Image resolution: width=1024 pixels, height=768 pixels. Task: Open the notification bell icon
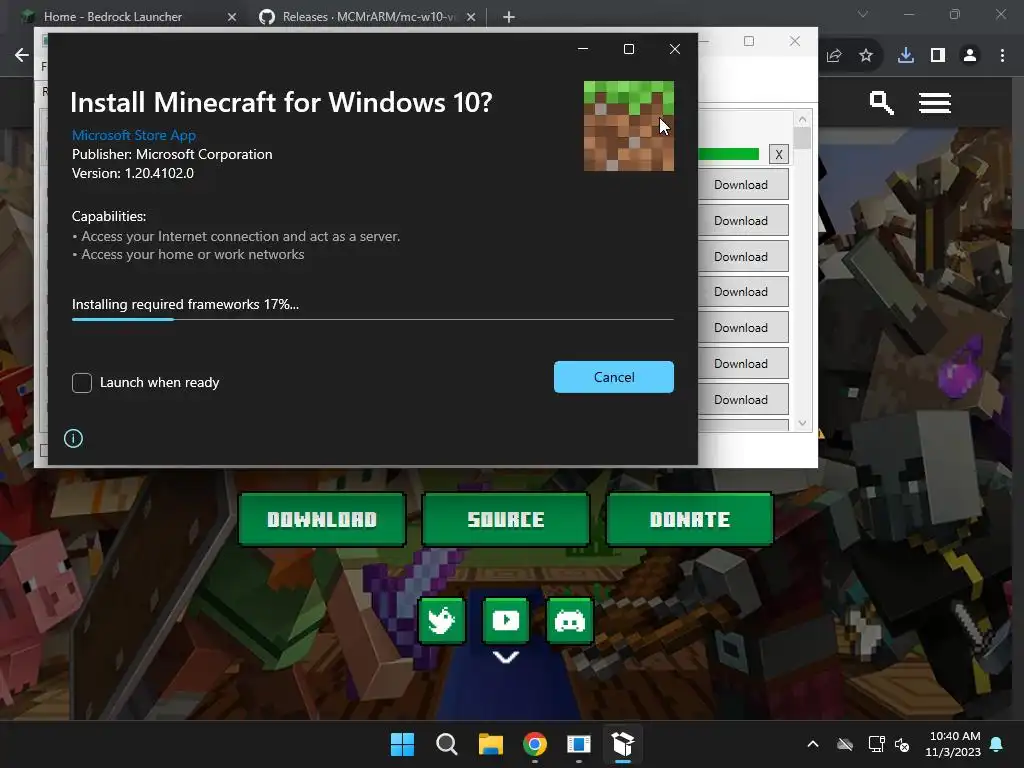tap(997, 744)
